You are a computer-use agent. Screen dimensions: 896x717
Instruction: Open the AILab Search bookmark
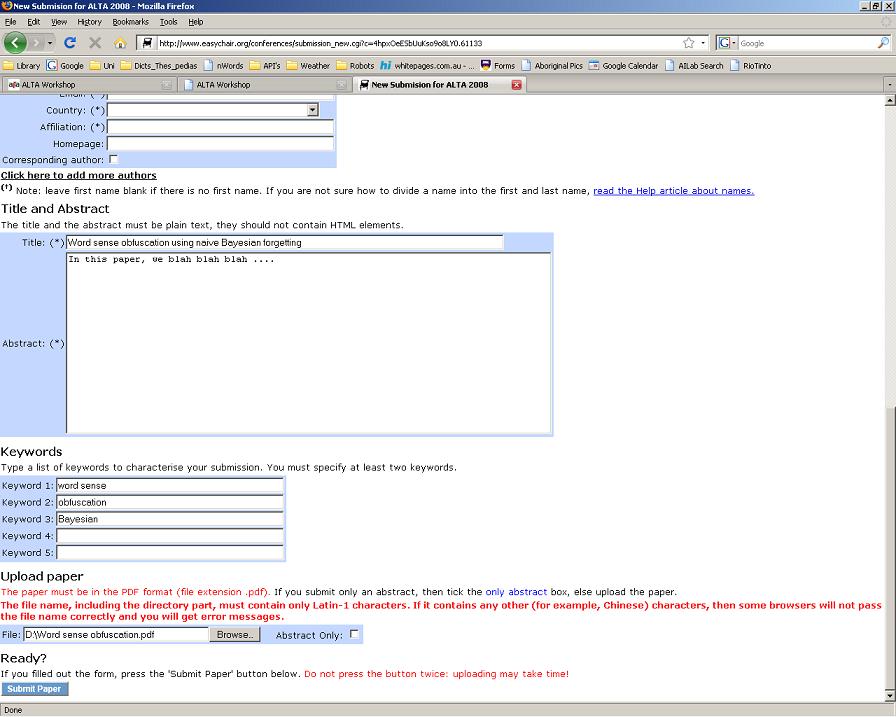pos(694,66)
